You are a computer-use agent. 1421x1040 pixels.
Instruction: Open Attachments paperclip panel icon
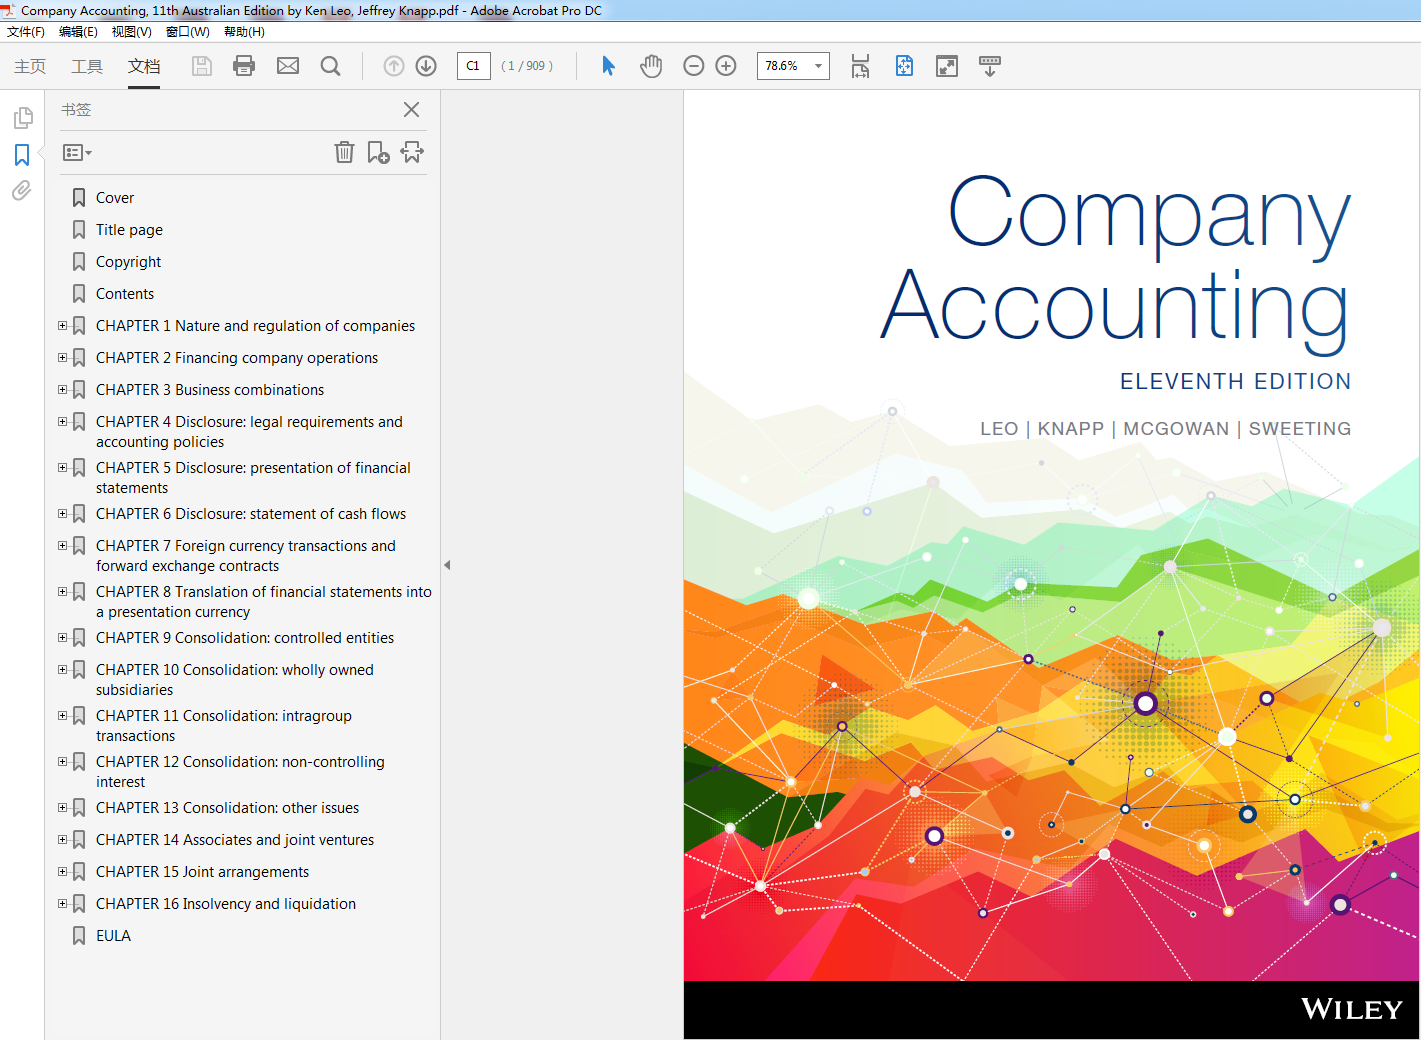tap(22, 190)
